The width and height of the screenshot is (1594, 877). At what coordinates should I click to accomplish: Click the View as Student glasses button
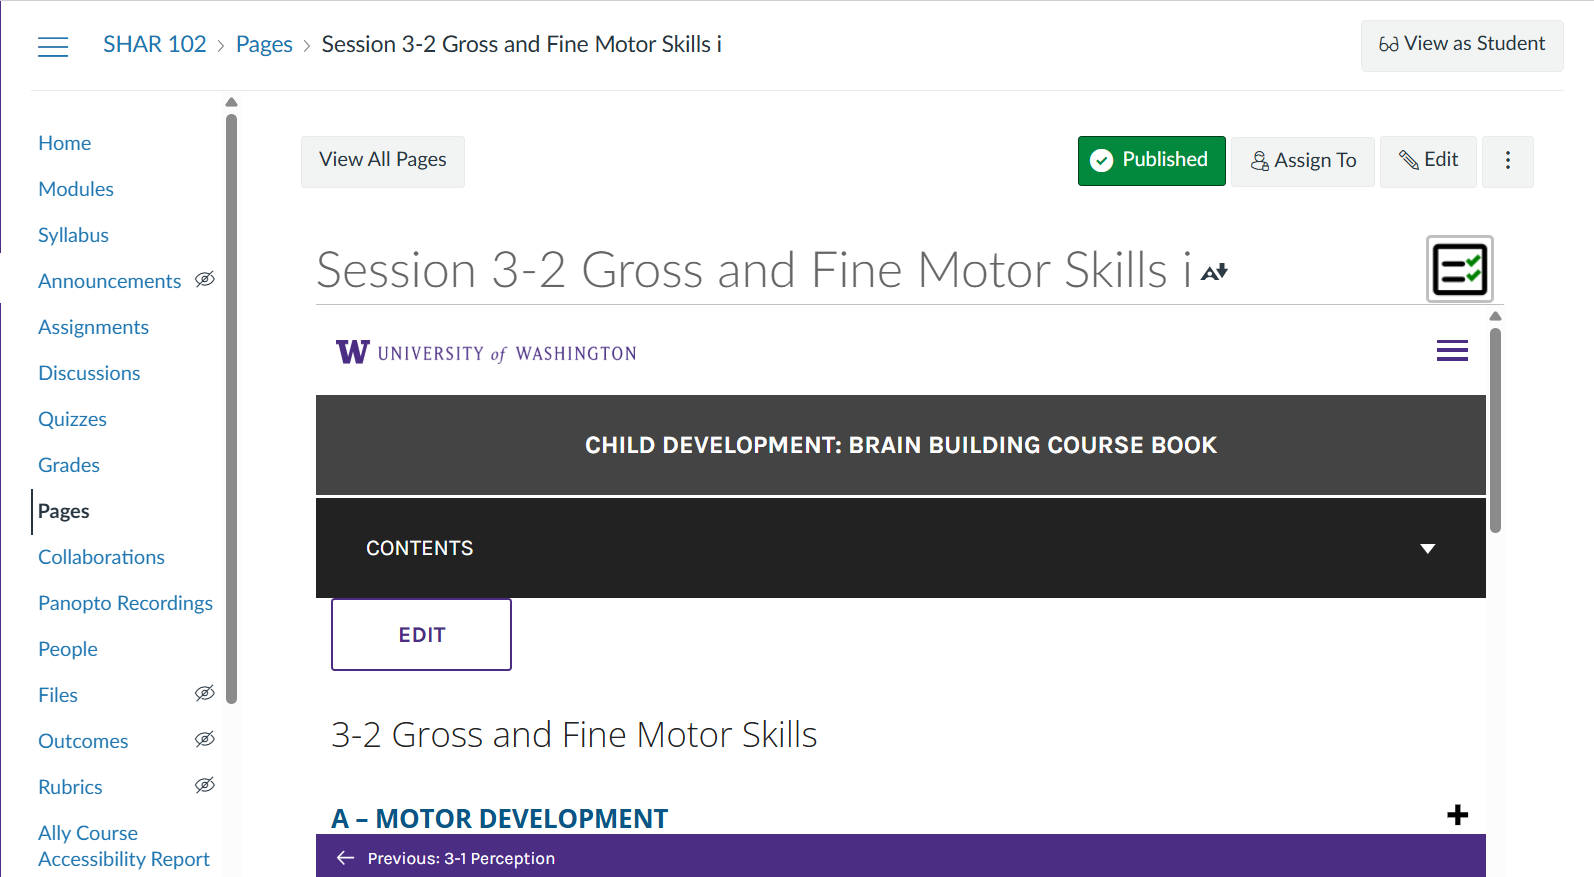1461,45
